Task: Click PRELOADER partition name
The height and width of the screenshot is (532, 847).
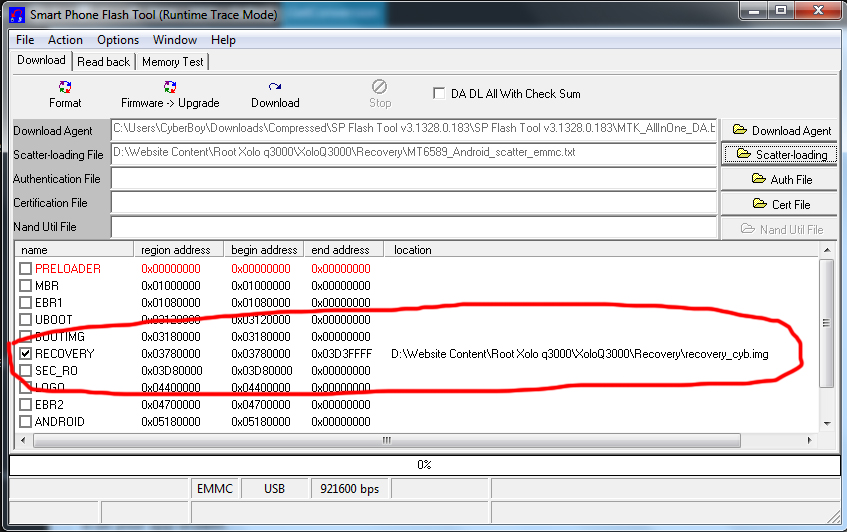Action: (x=68, y=268)
